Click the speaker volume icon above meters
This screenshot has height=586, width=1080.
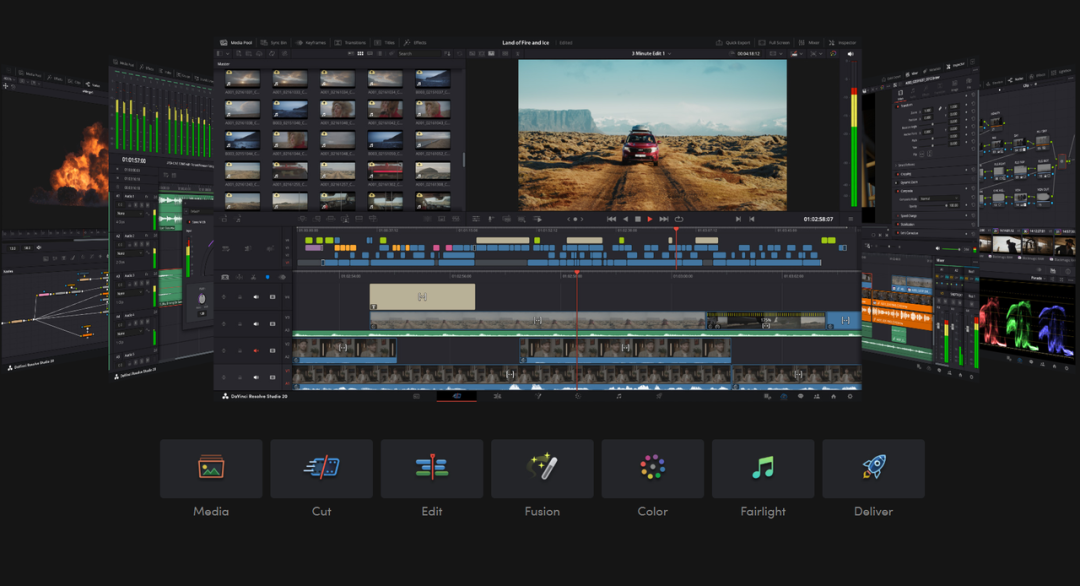[851, 54]
